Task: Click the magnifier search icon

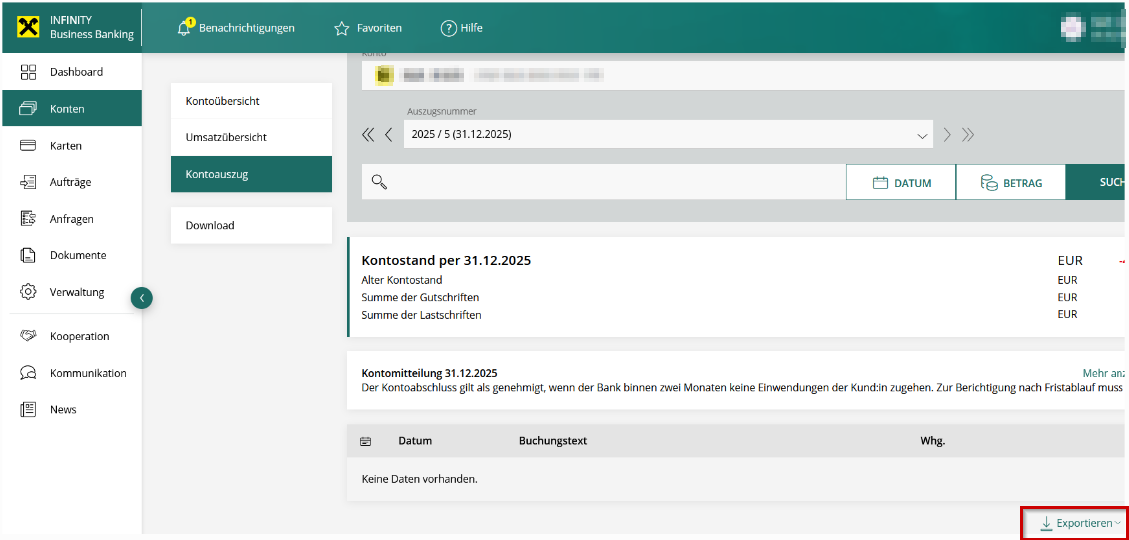Action: [379, 182]
